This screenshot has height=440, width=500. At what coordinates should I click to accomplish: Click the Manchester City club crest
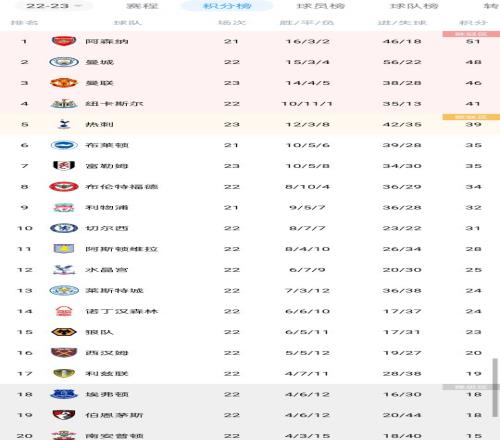tap(64, 62)
